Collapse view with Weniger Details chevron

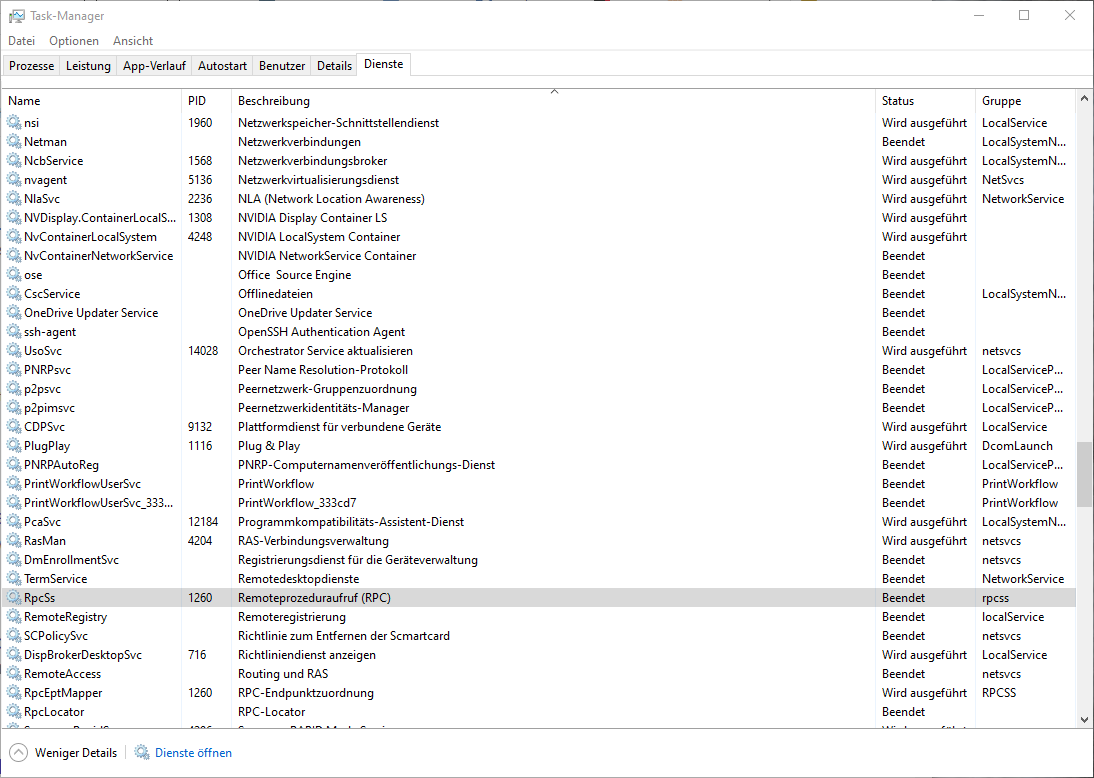point(19,752)
